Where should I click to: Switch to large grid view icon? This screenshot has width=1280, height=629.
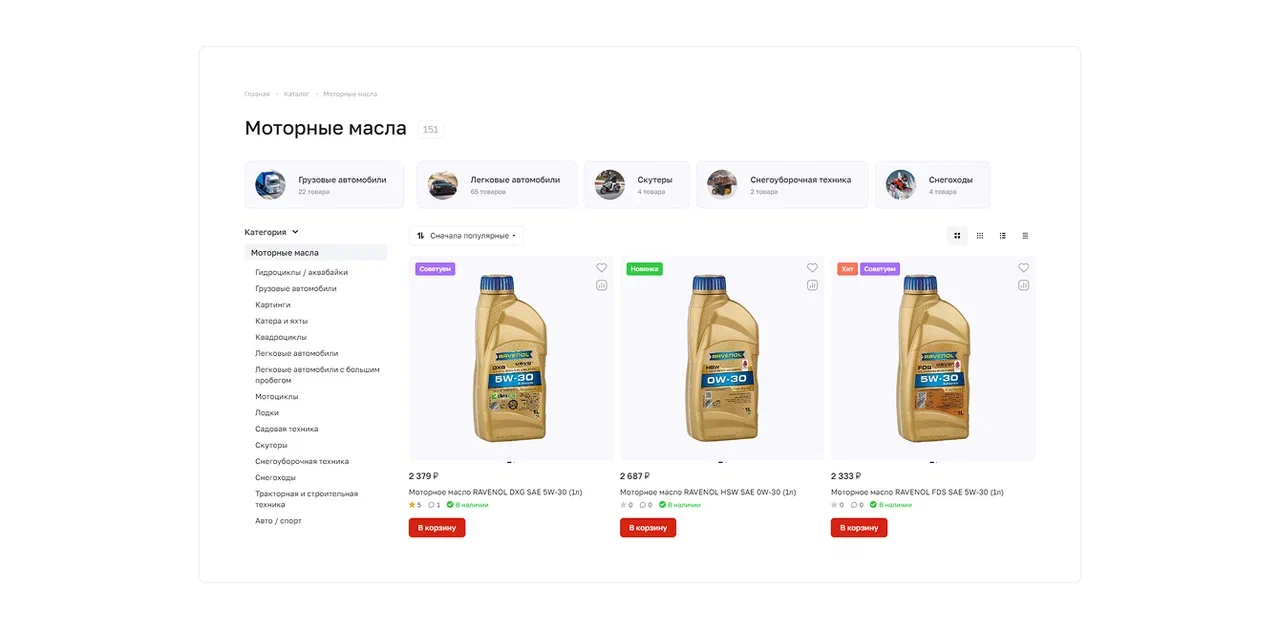pyautogui.click(x=957, y=236)
